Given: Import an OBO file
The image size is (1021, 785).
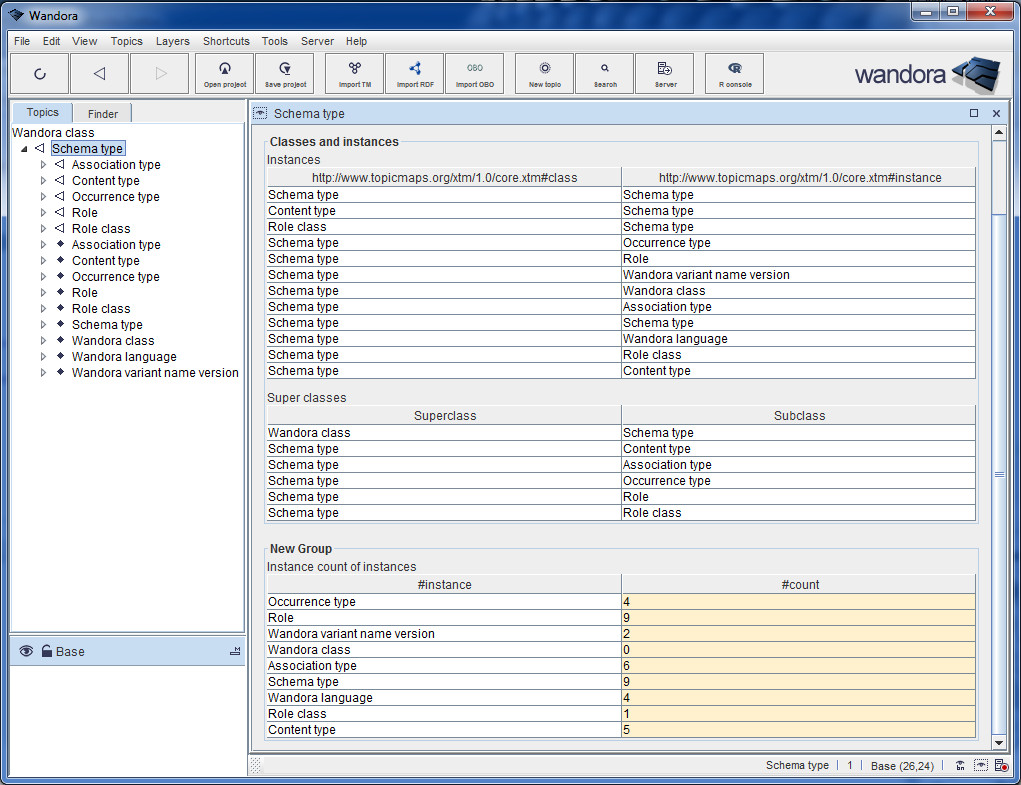Looking at the screenshot, I should (x=475, y=73).
